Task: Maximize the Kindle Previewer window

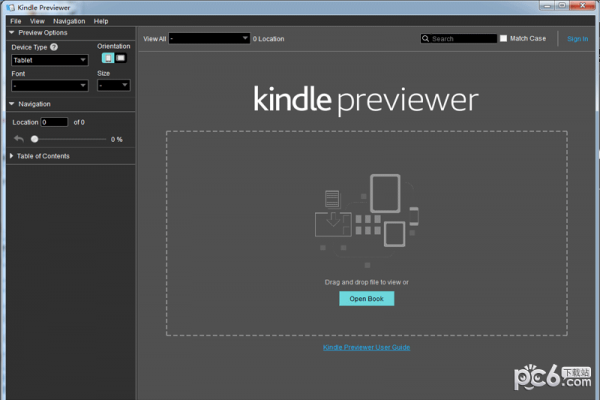Action: 561,6
